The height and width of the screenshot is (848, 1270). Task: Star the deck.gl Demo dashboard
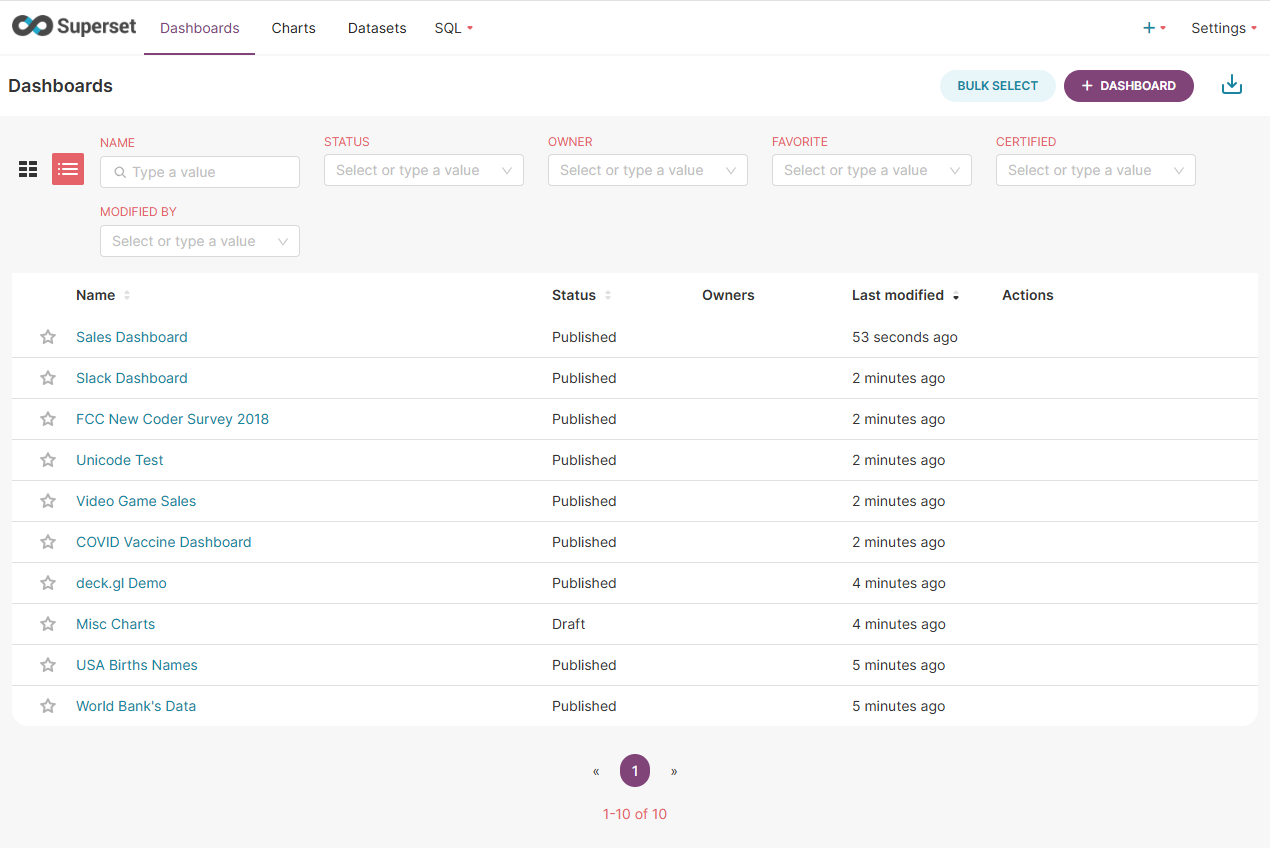point(48,583)
